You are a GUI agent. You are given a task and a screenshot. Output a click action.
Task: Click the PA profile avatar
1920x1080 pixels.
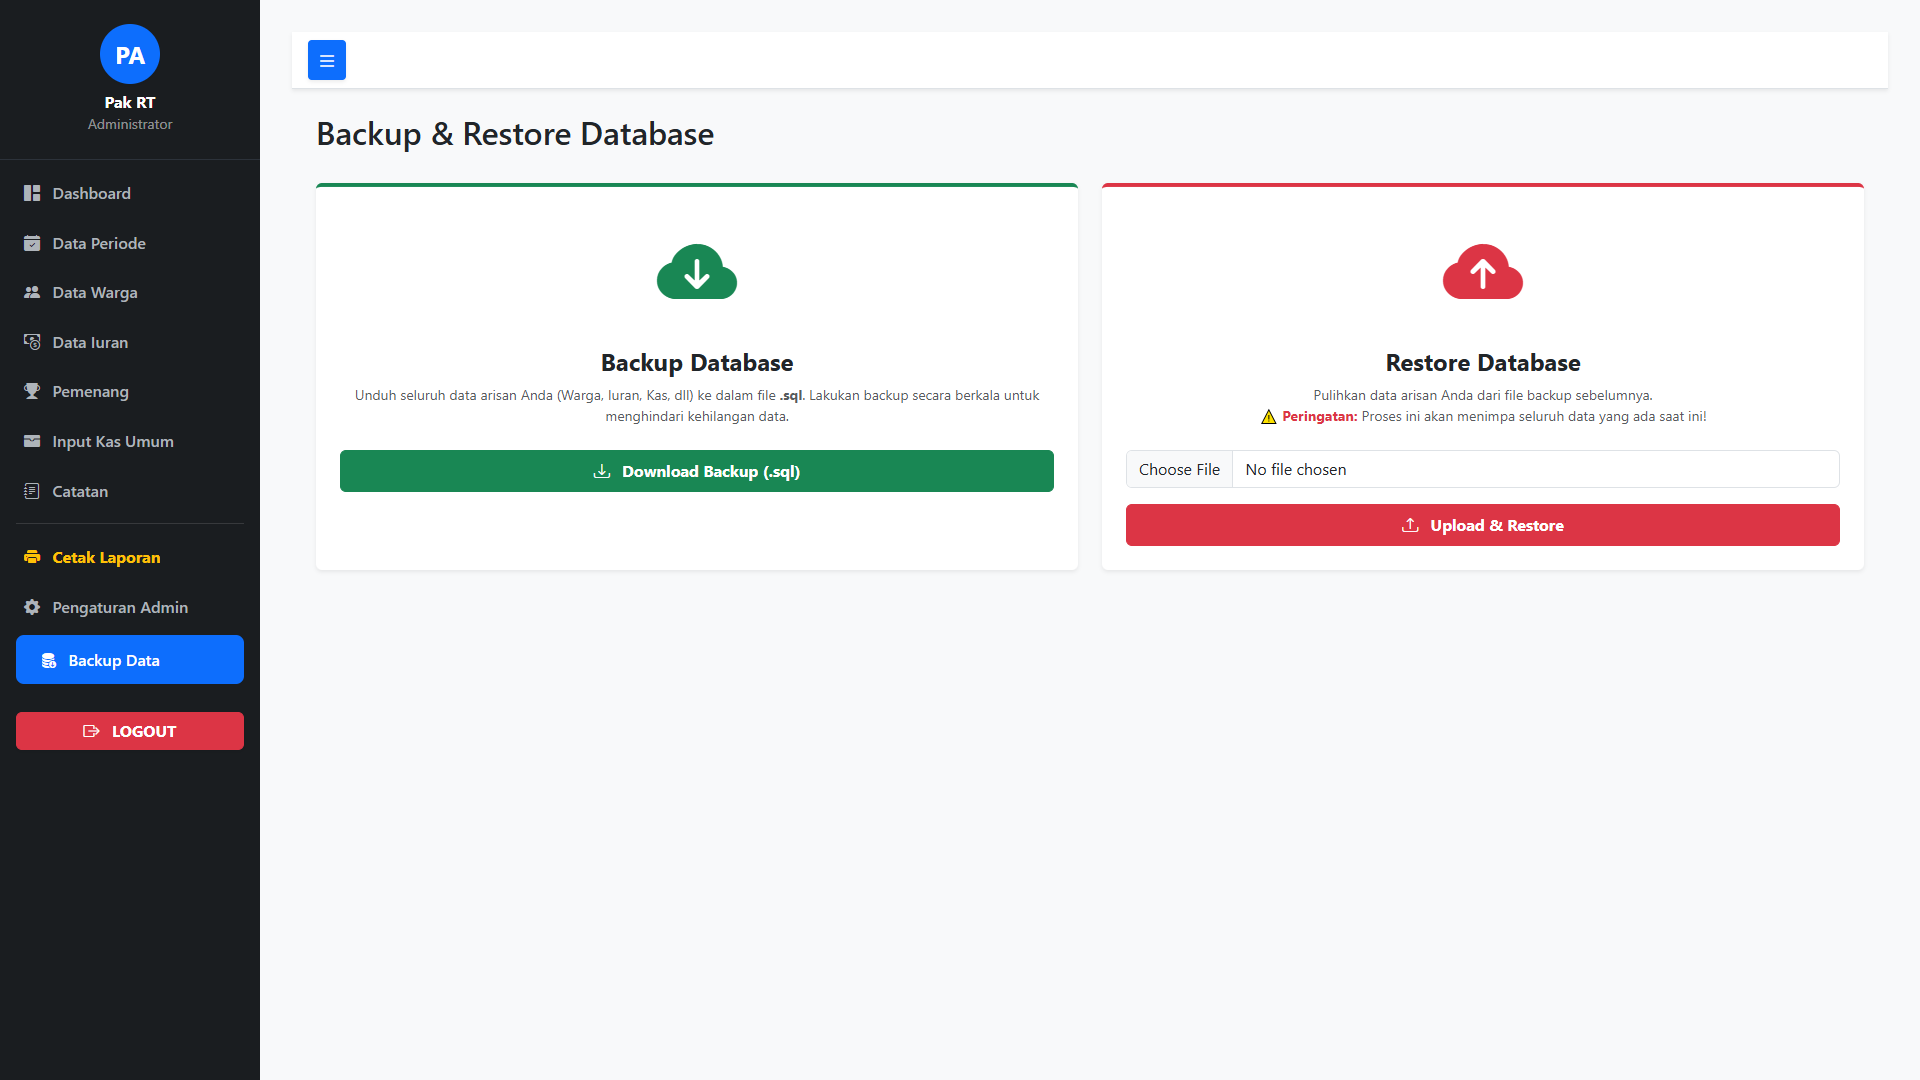point(130,55)
